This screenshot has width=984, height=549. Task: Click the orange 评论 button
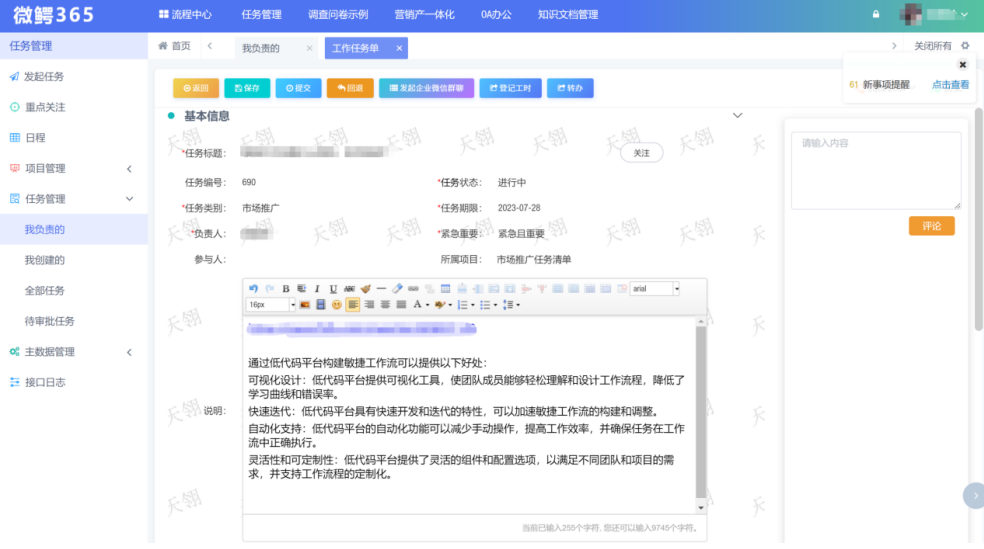click(x=931, y=226)
